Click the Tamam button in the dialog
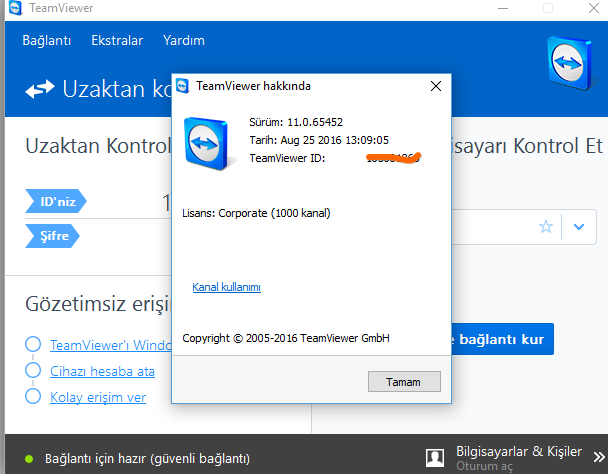This screenshot has width=608, height=474. click(404, 382)
